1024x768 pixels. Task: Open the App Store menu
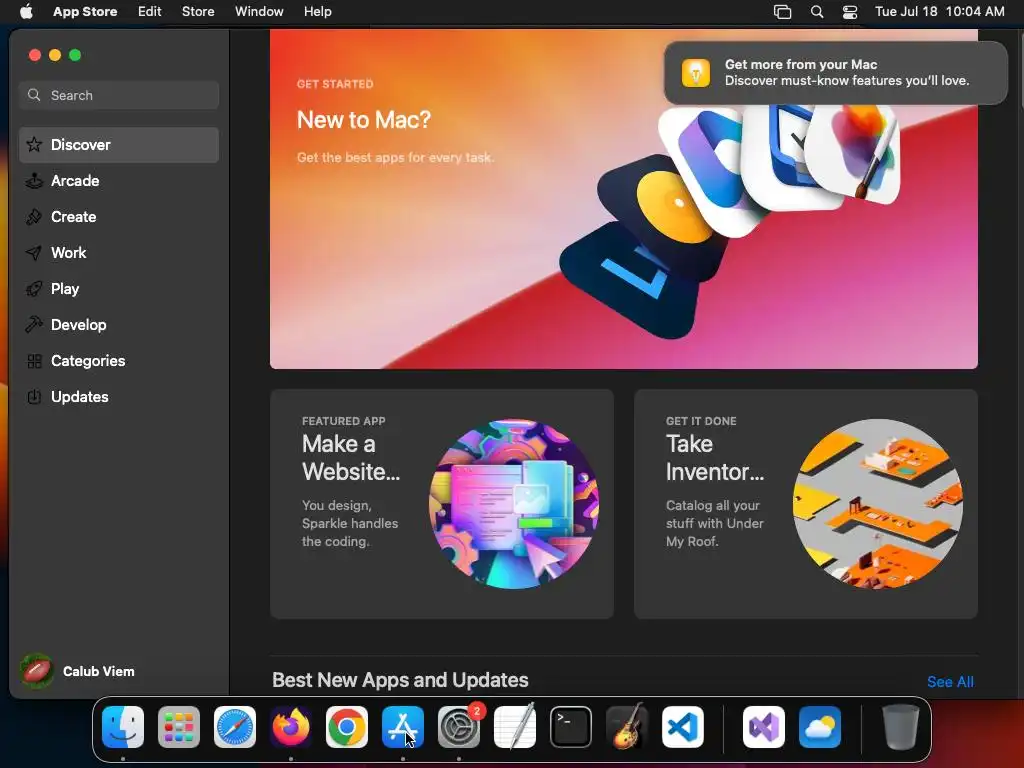pyautogui.click(x=85, y=12)
